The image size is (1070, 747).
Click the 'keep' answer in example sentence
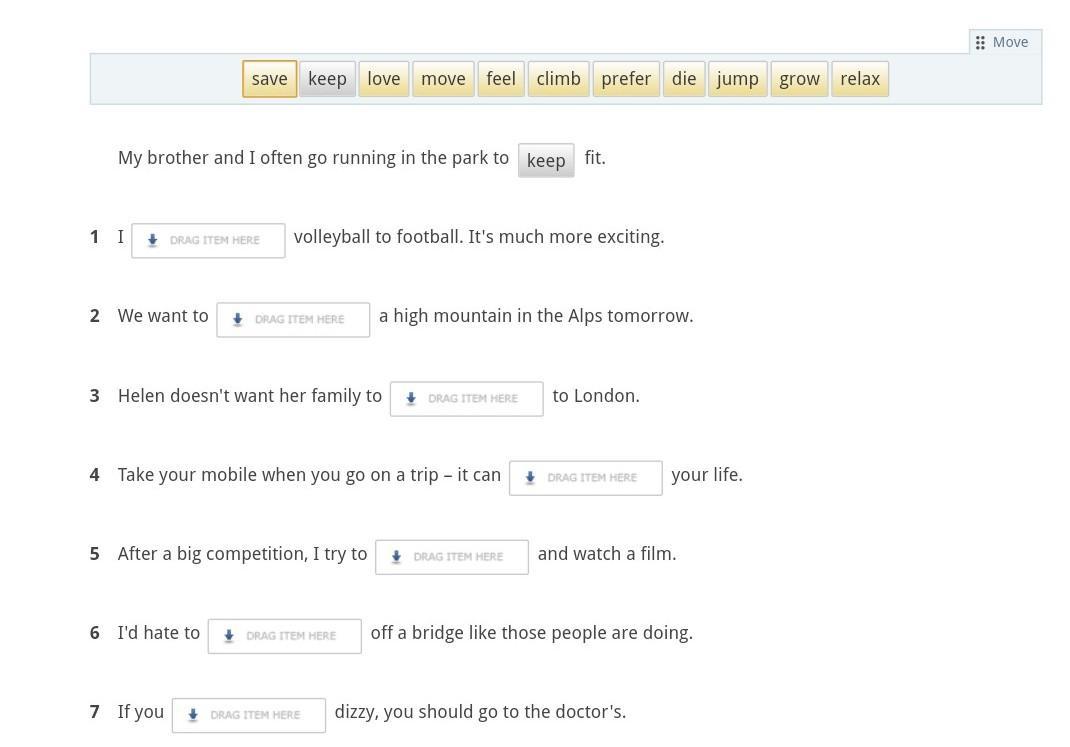tap(546, 160)
